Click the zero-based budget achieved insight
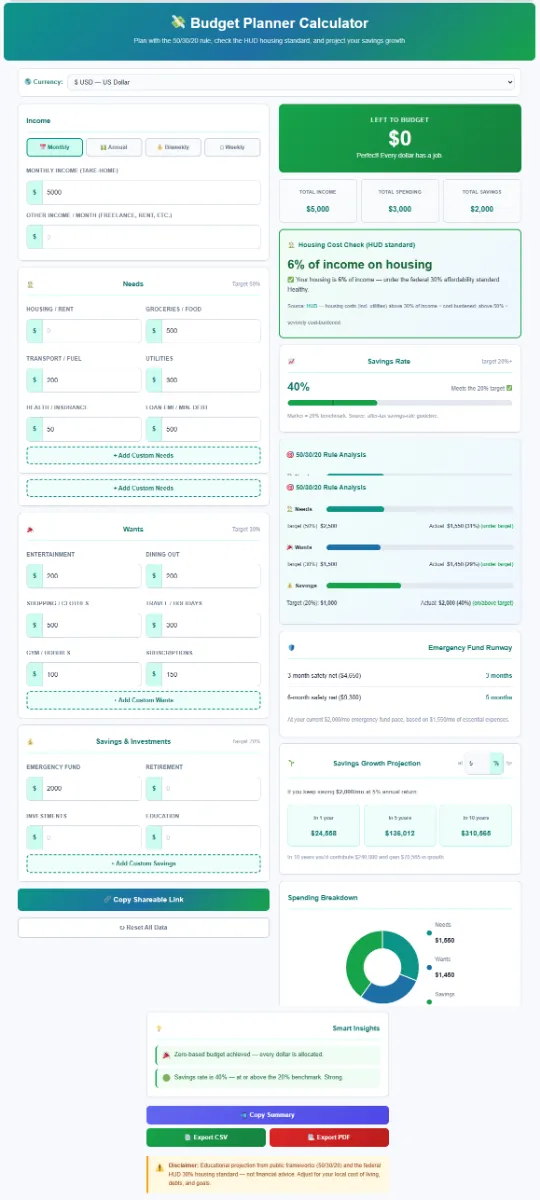540x1200 pixels. point(267,1055)
